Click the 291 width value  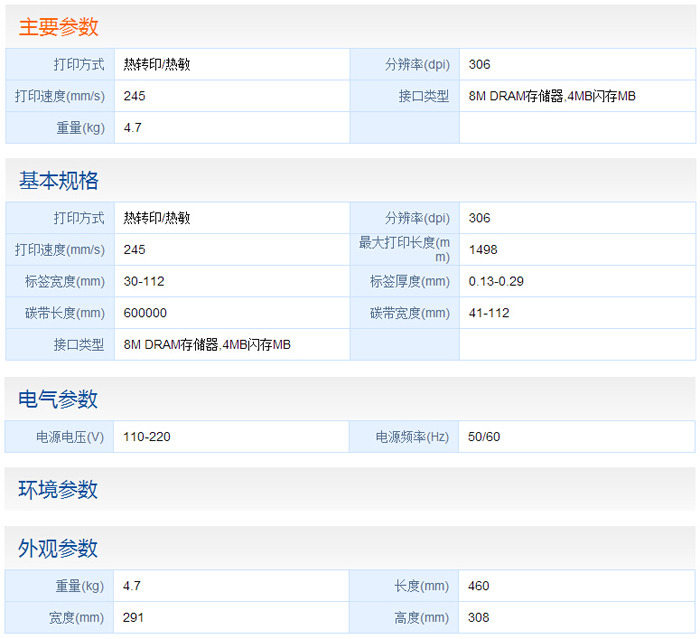pos(134,618)
